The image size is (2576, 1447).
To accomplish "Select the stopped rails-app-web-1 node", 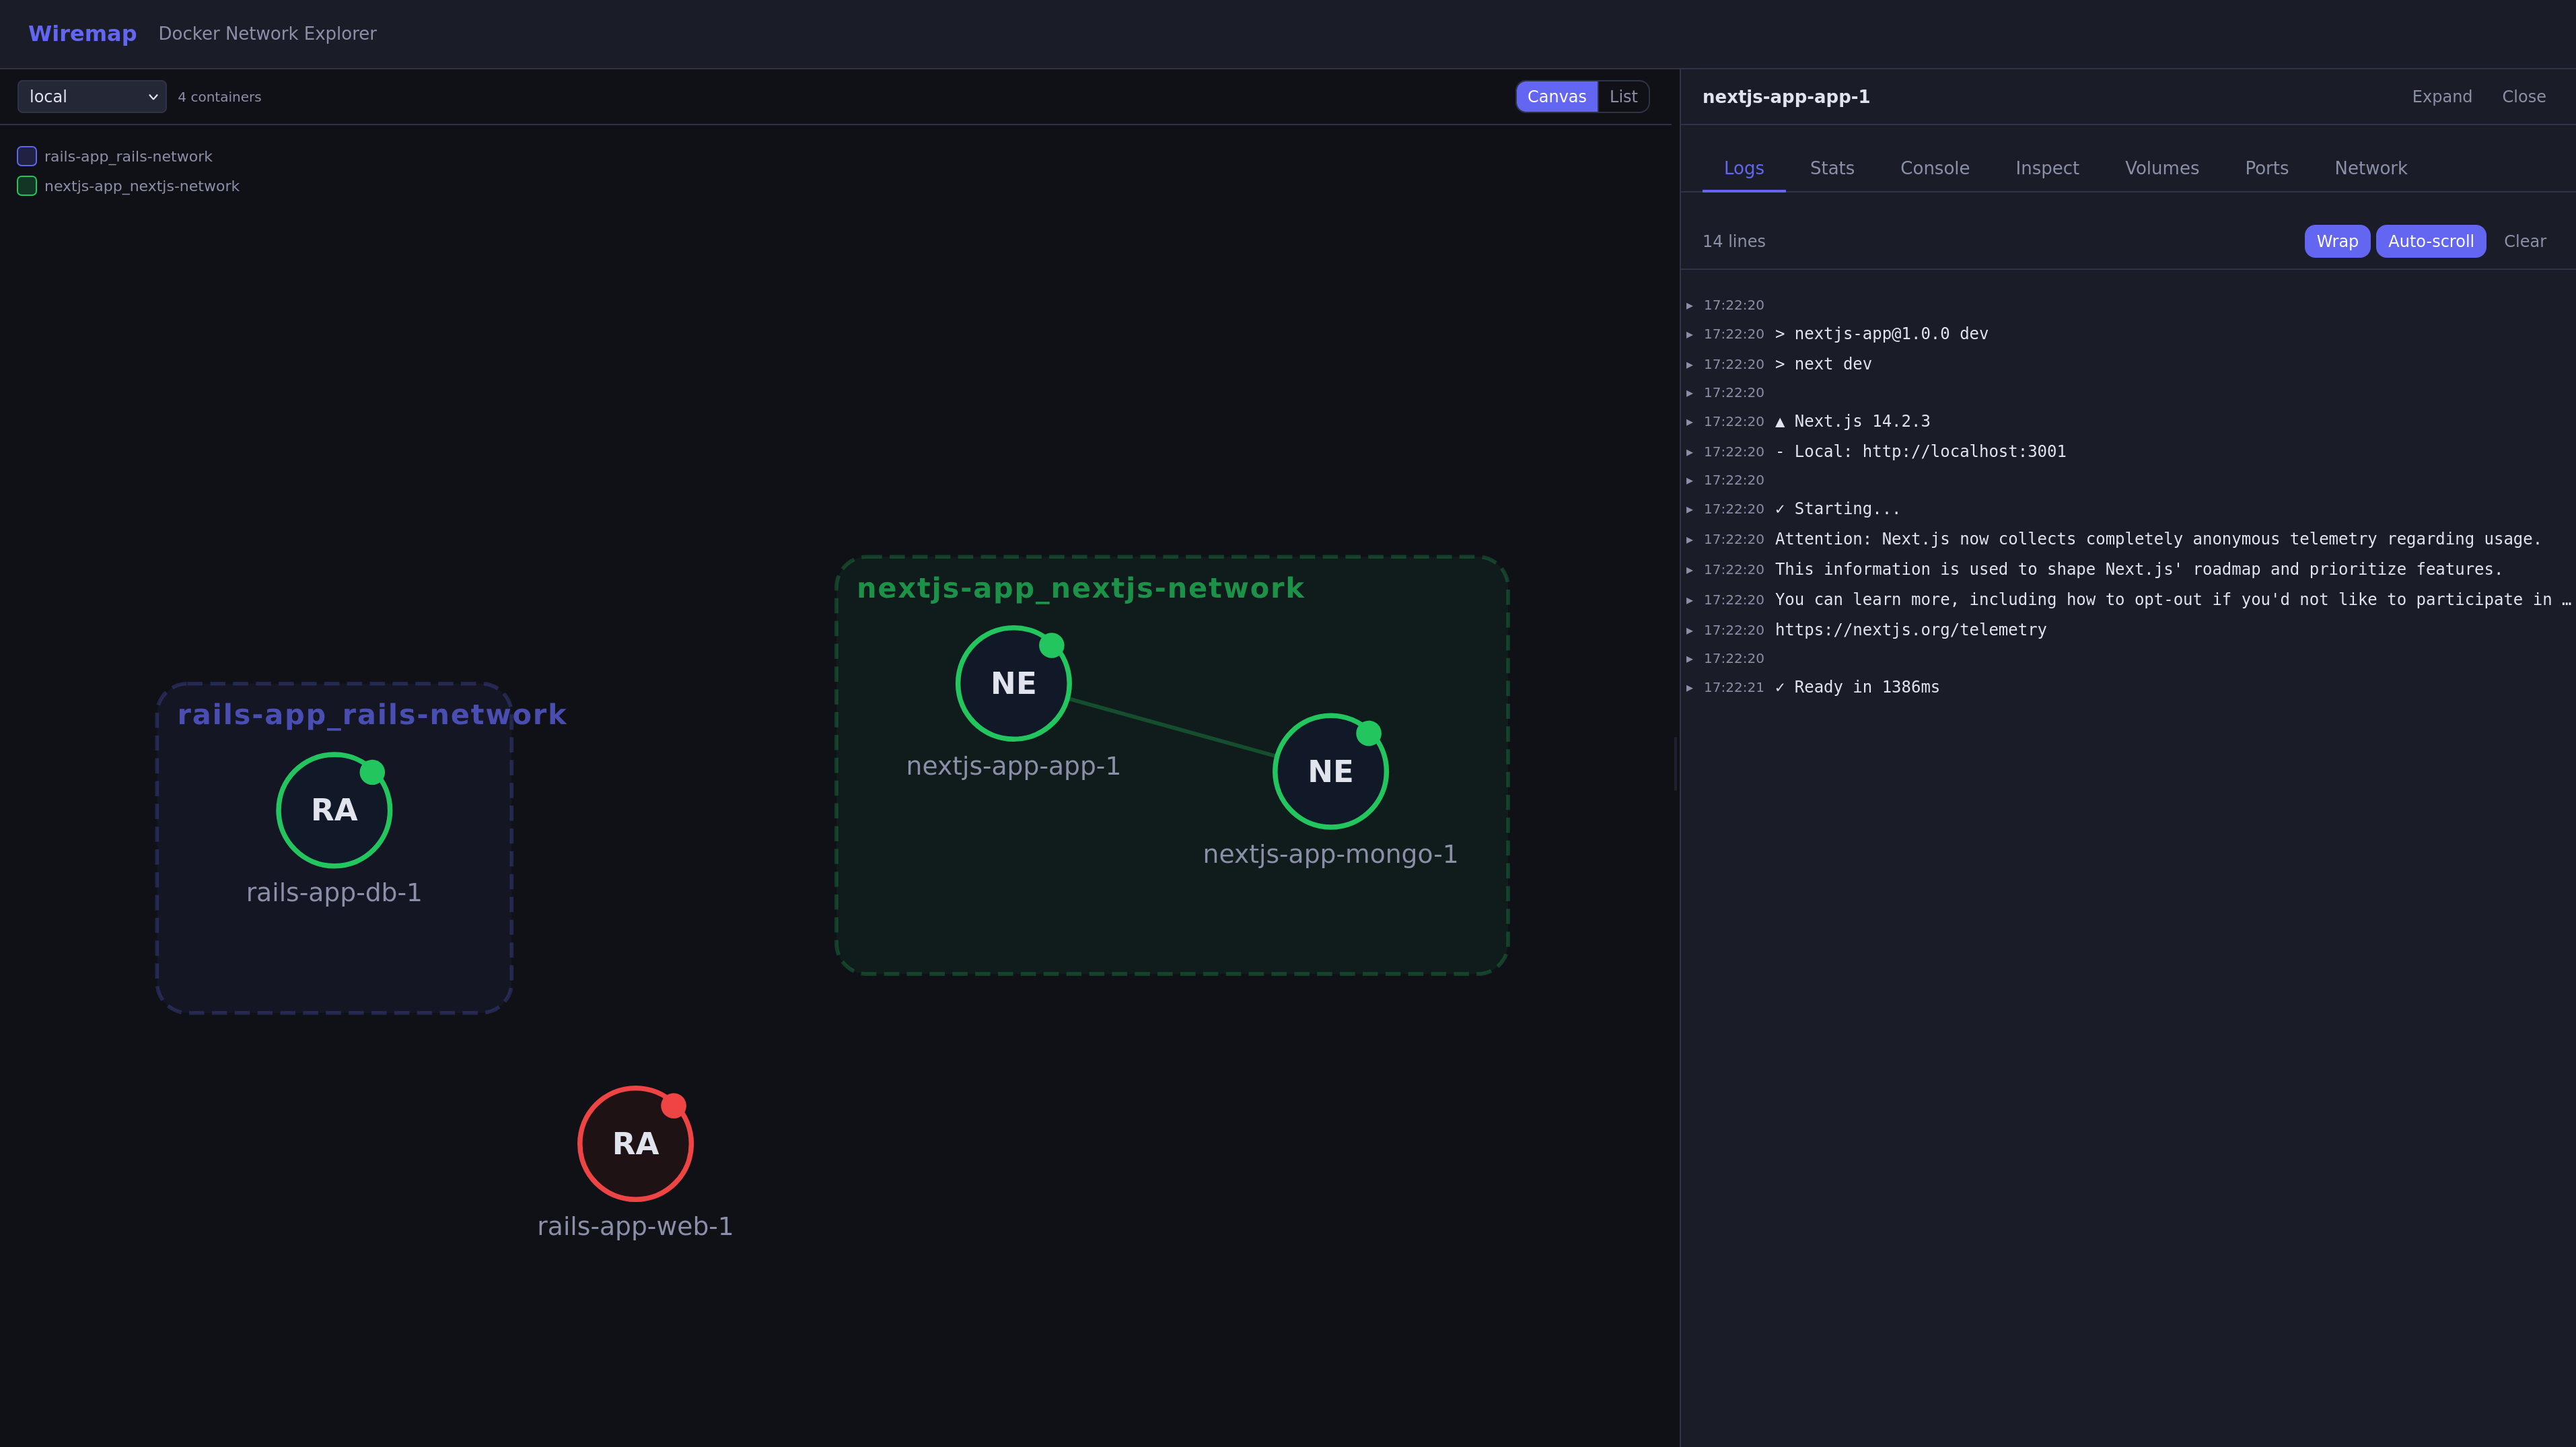I will (635, 1143).
